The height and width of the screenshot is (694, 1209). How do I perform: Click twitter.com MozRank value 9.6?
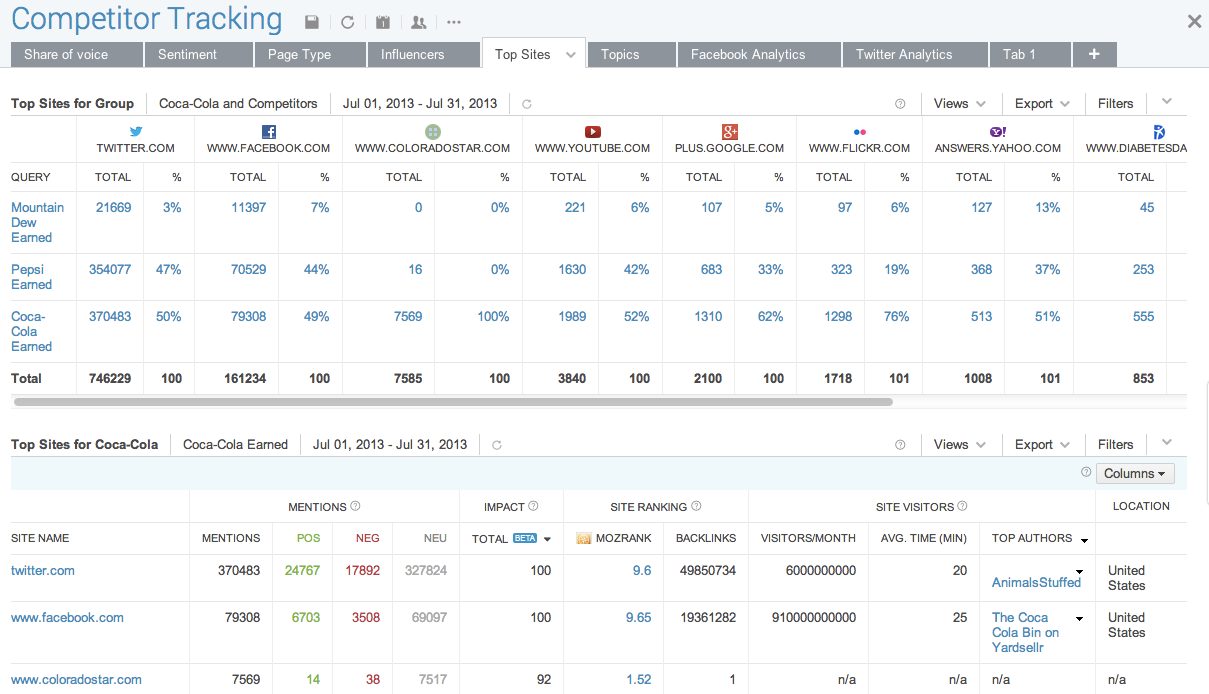(x=642, y=570)
